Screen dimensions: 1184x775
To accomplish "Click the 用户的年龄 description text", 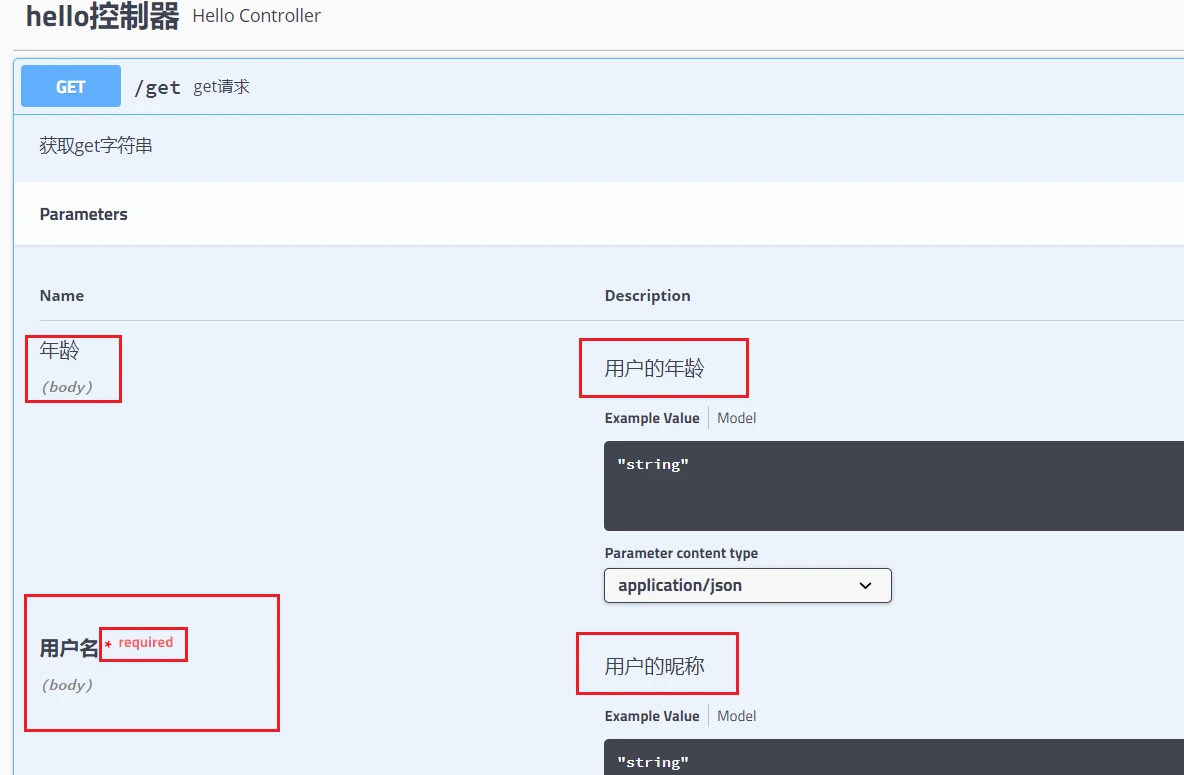I will [x=654, y=368].
